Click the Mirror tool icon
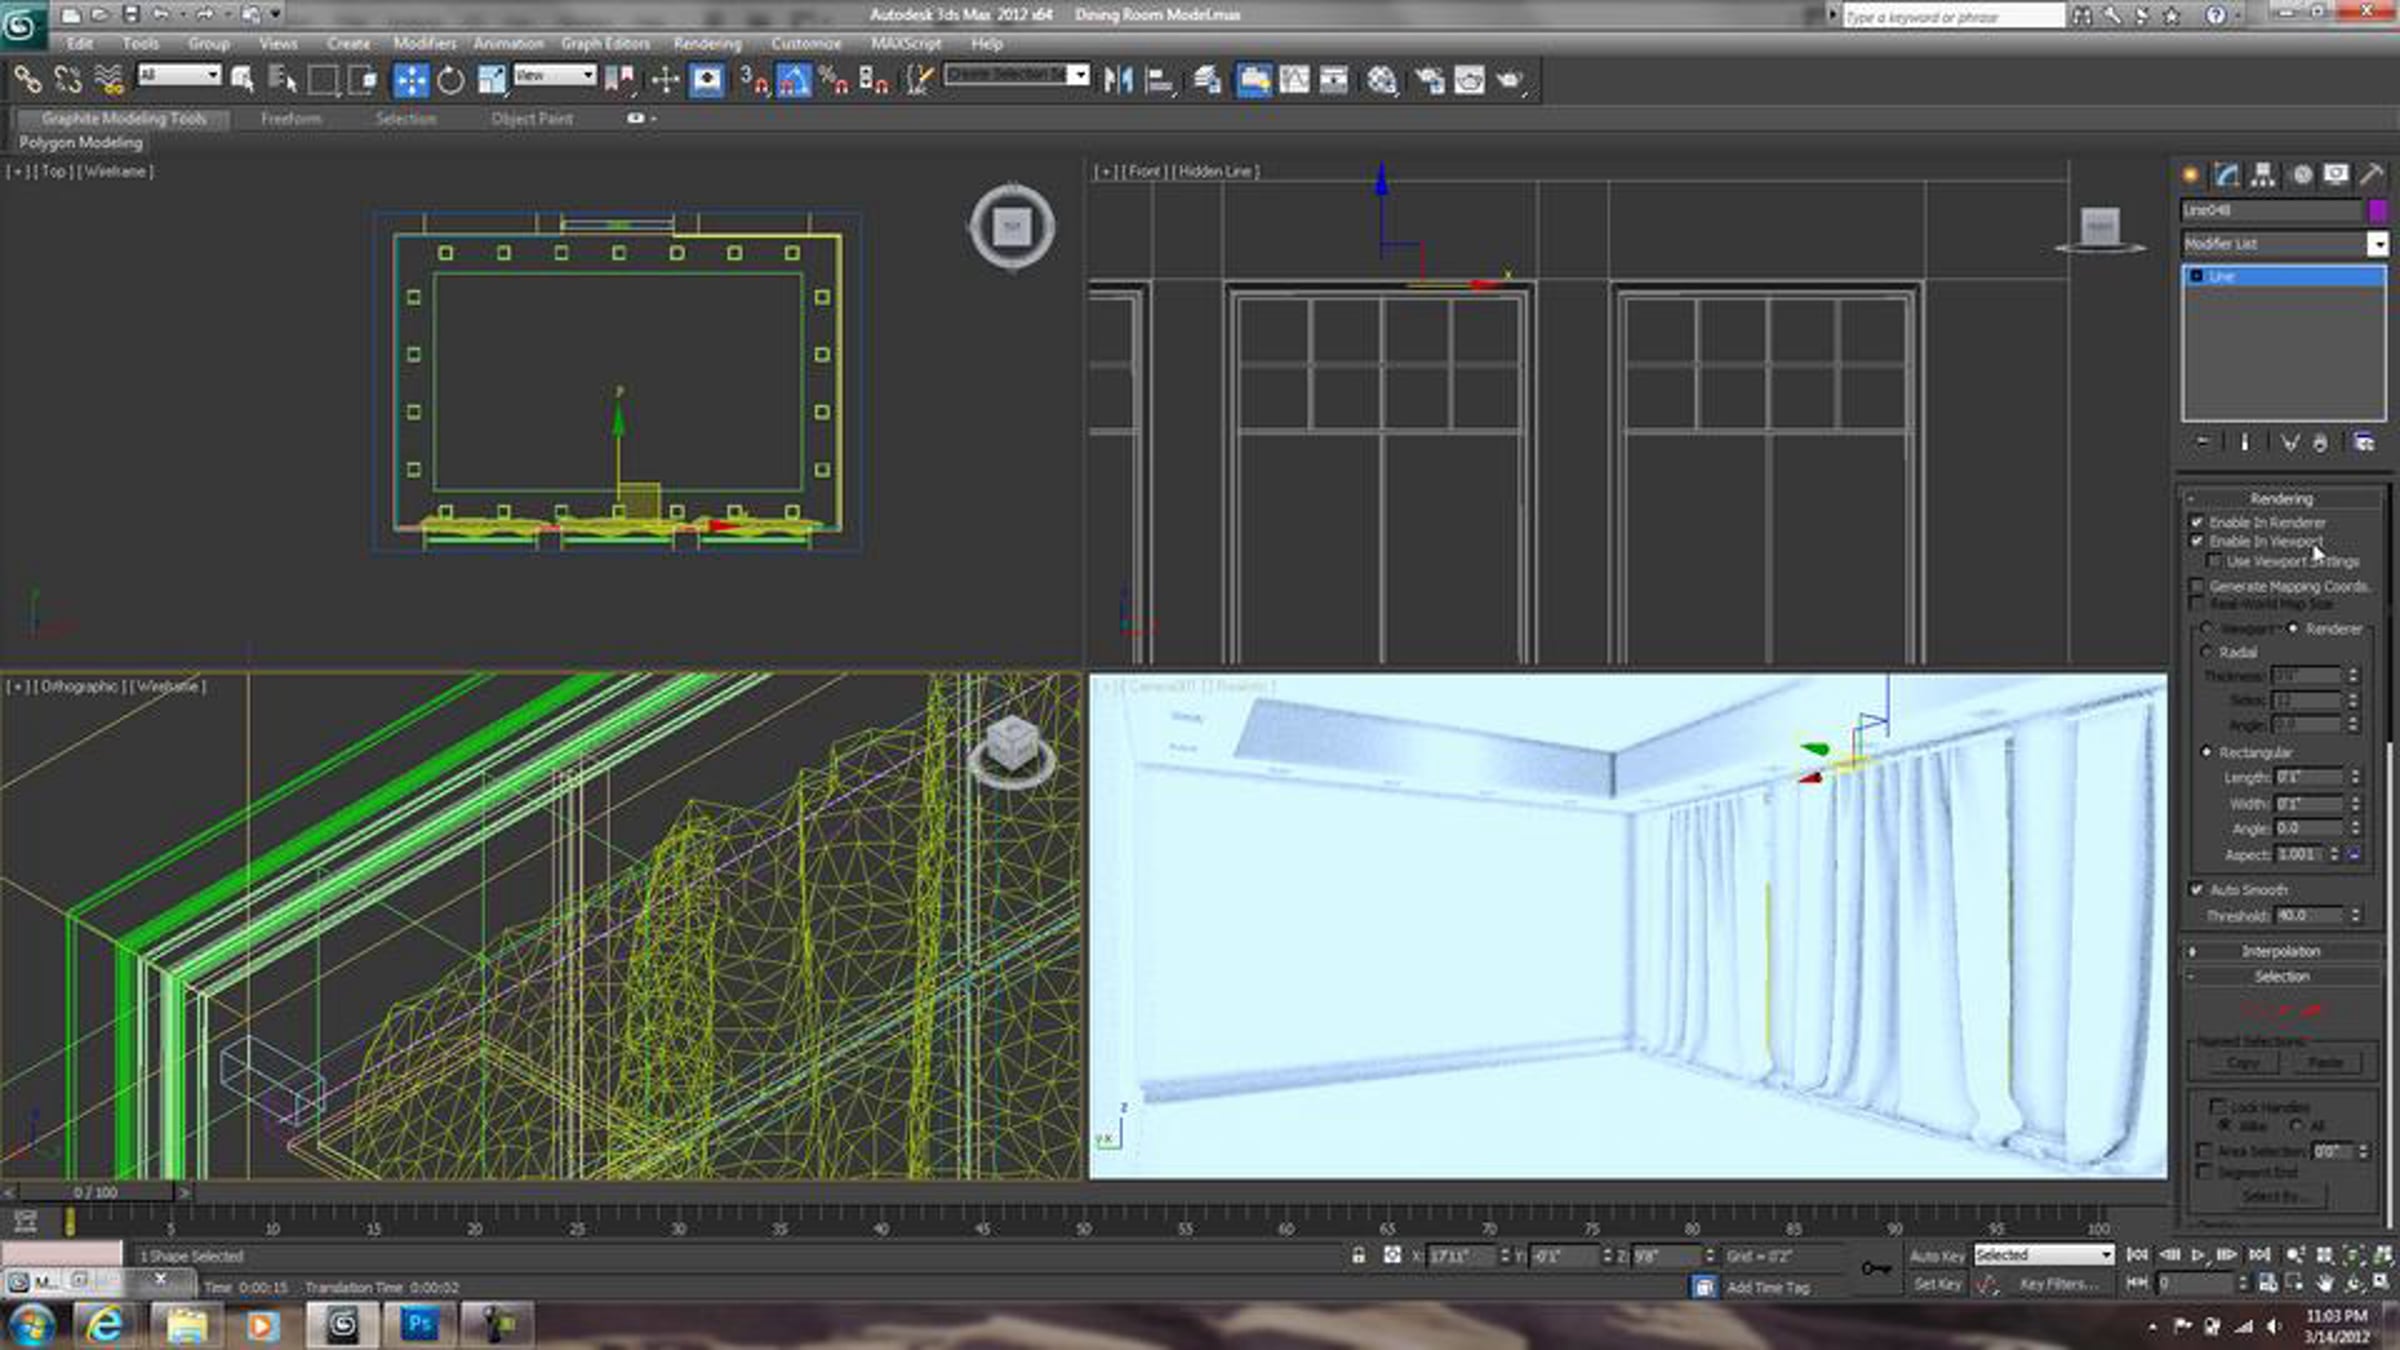 [1118, 80]
